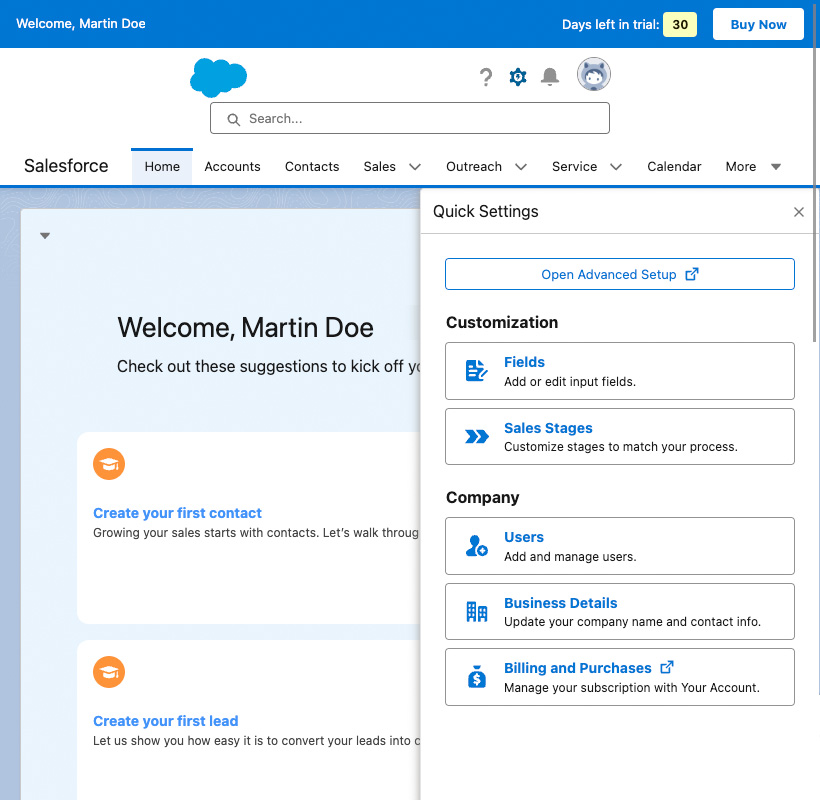This screenshot has height=800, width=820.
Task: Open the Sales Stages link
Action: point(548,428)
